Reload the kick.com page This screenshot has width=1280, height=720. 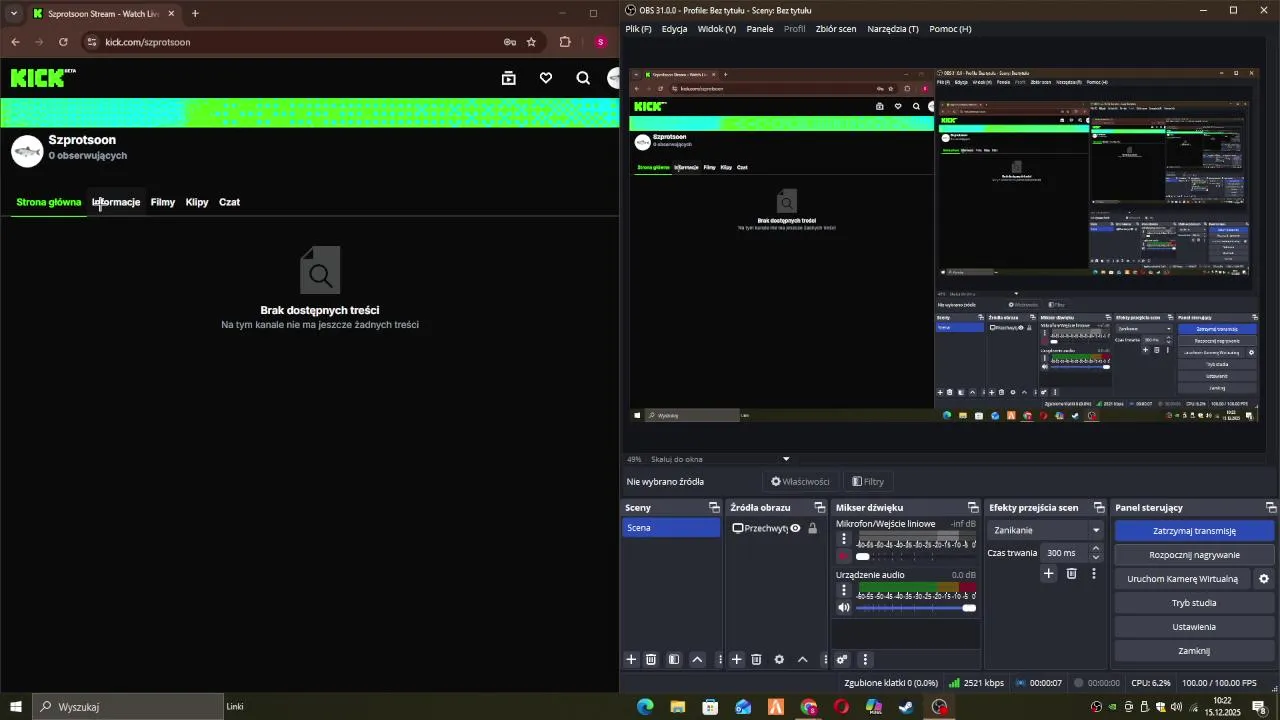(x=63, y=42)
